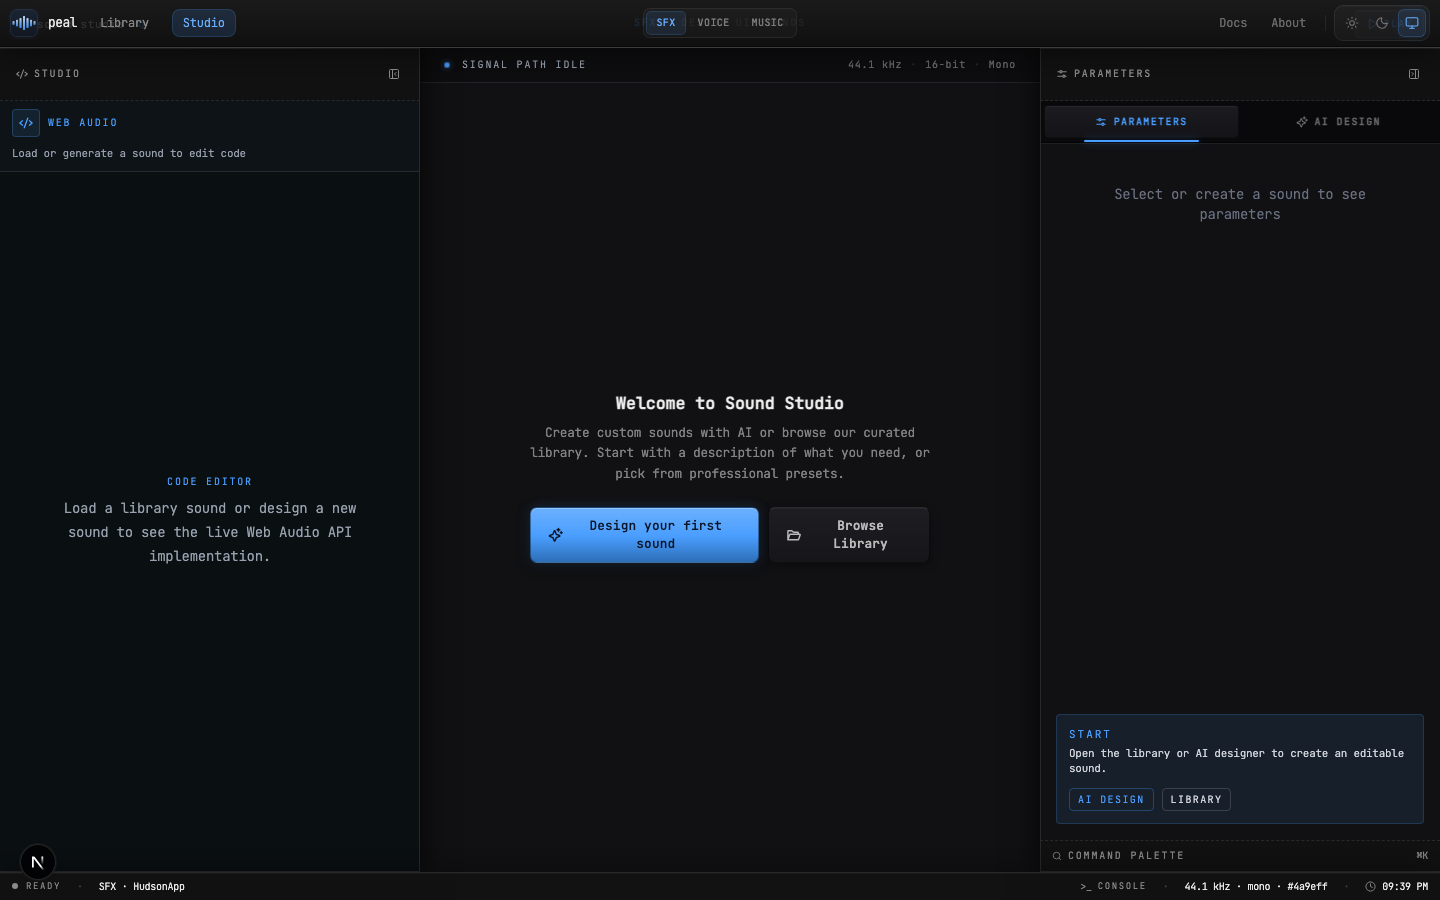Click the signal path idle indicator dot
1440x900 pixels.
coord(447,65)
